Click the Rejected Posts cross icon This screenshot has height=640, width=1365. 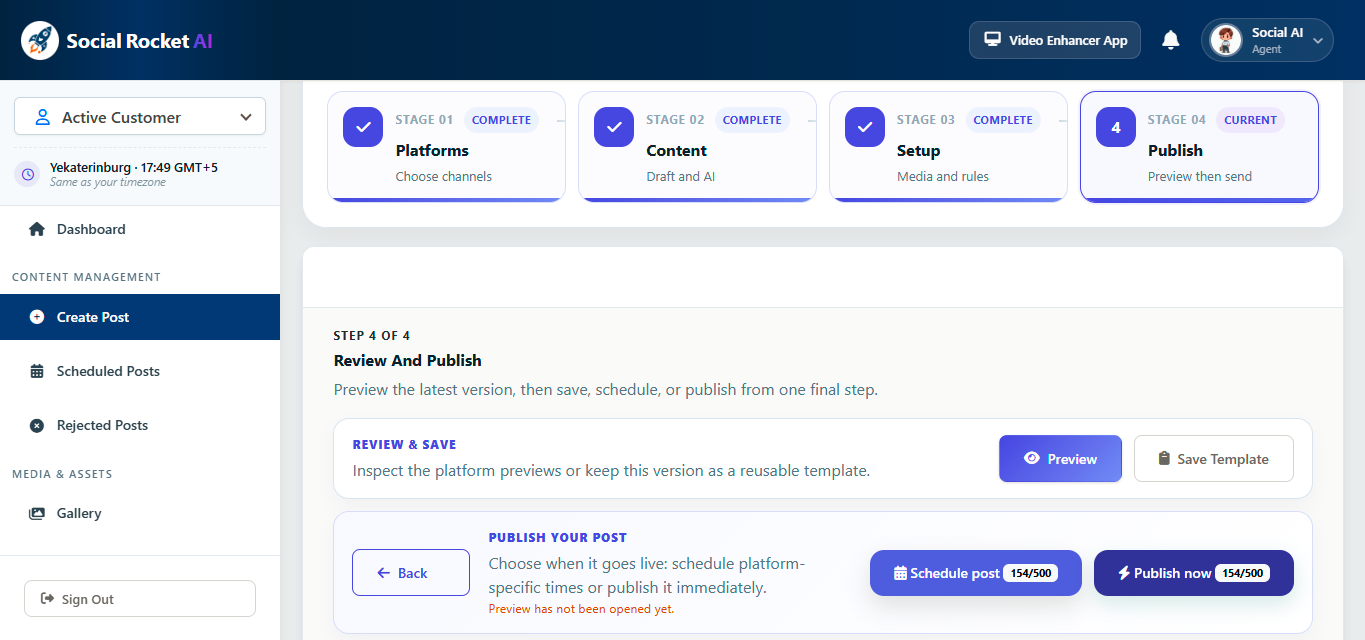[37, 425]
